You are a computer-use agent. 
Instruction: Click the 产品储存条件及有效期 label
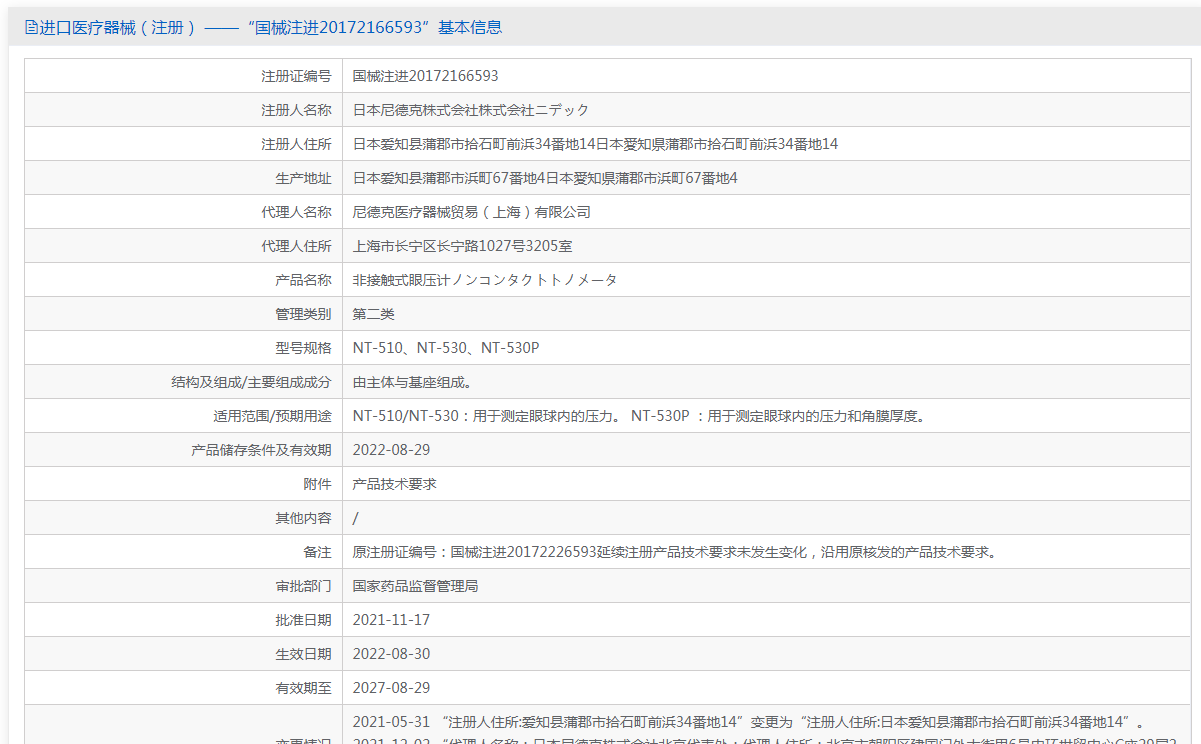coord(261,450)
